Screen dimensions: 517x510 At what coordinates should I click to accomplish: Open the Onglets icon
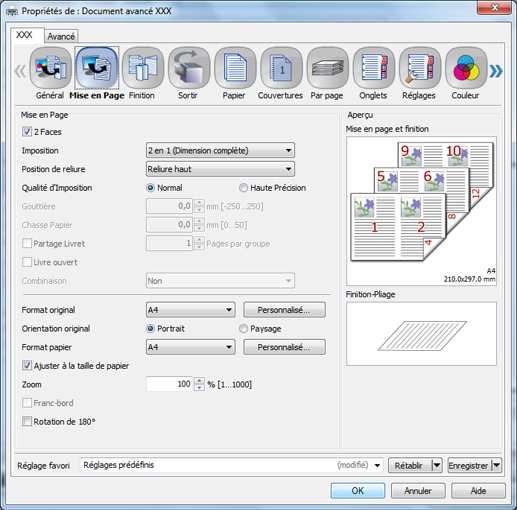coord(374,68)
